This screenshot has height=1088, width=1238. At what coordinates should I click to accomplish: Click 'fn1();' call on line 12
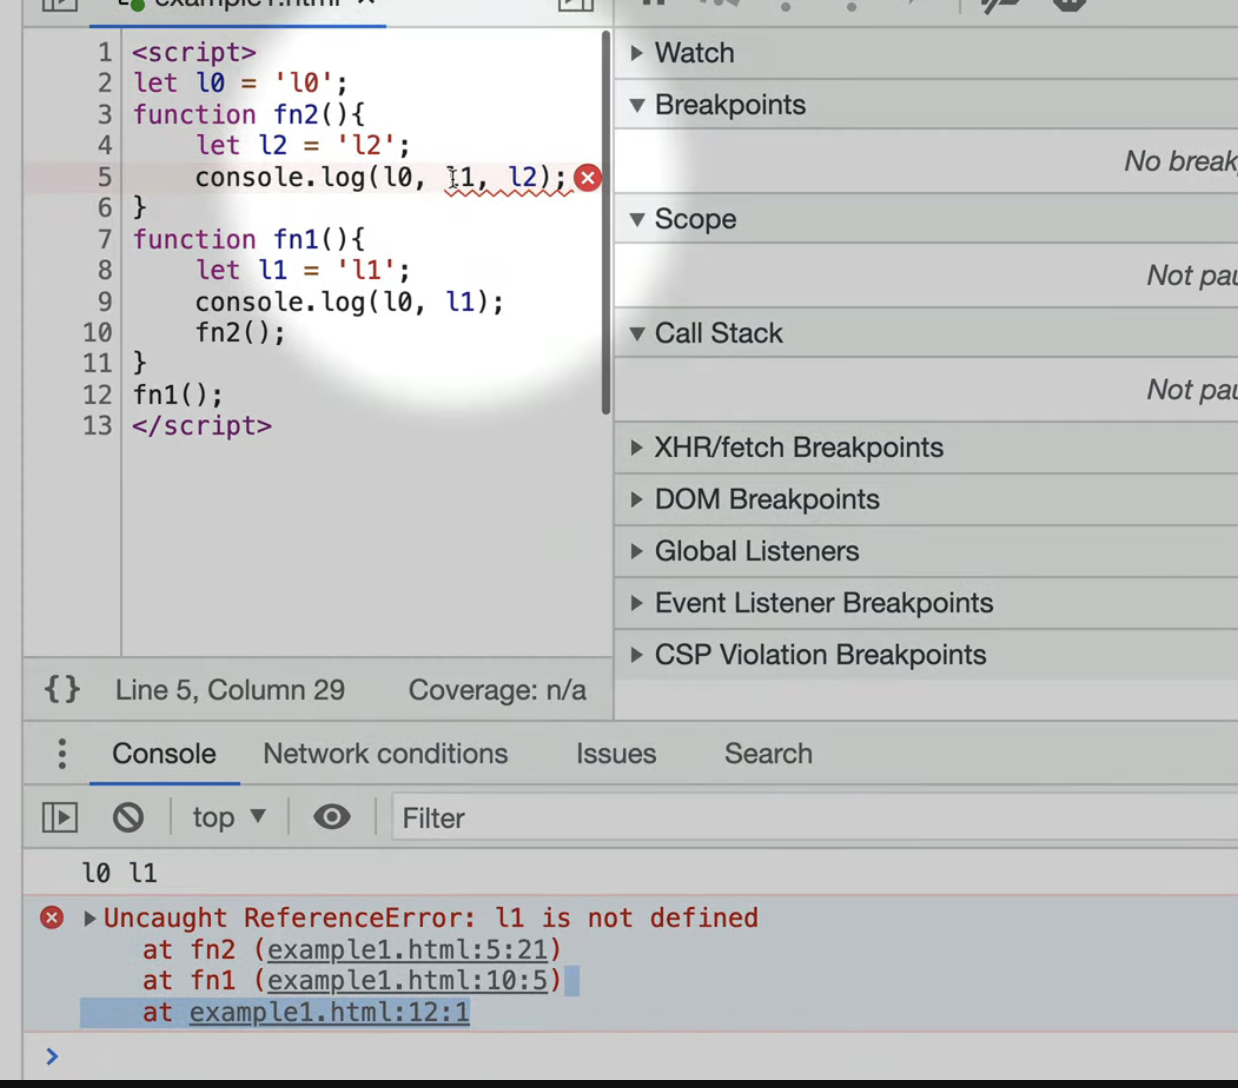coord(178,395)
